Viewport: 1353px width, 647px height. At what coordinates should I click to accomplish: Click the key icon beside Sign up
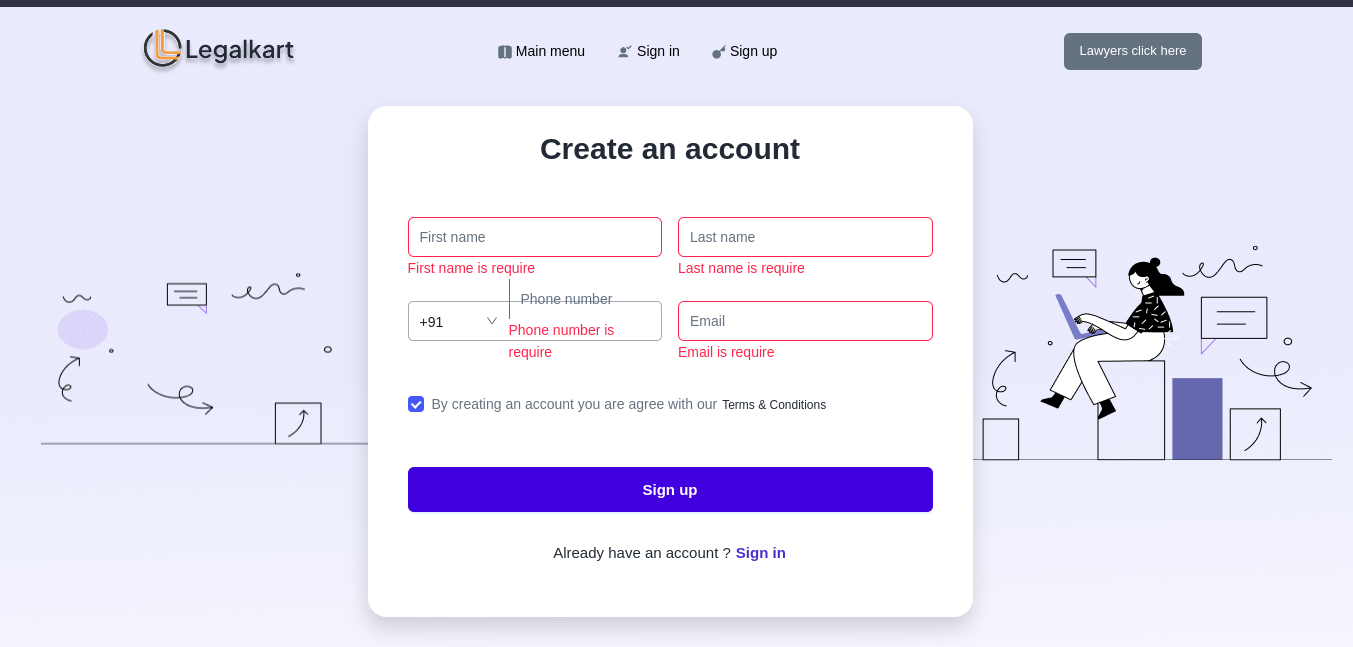(x=719, y=52)
